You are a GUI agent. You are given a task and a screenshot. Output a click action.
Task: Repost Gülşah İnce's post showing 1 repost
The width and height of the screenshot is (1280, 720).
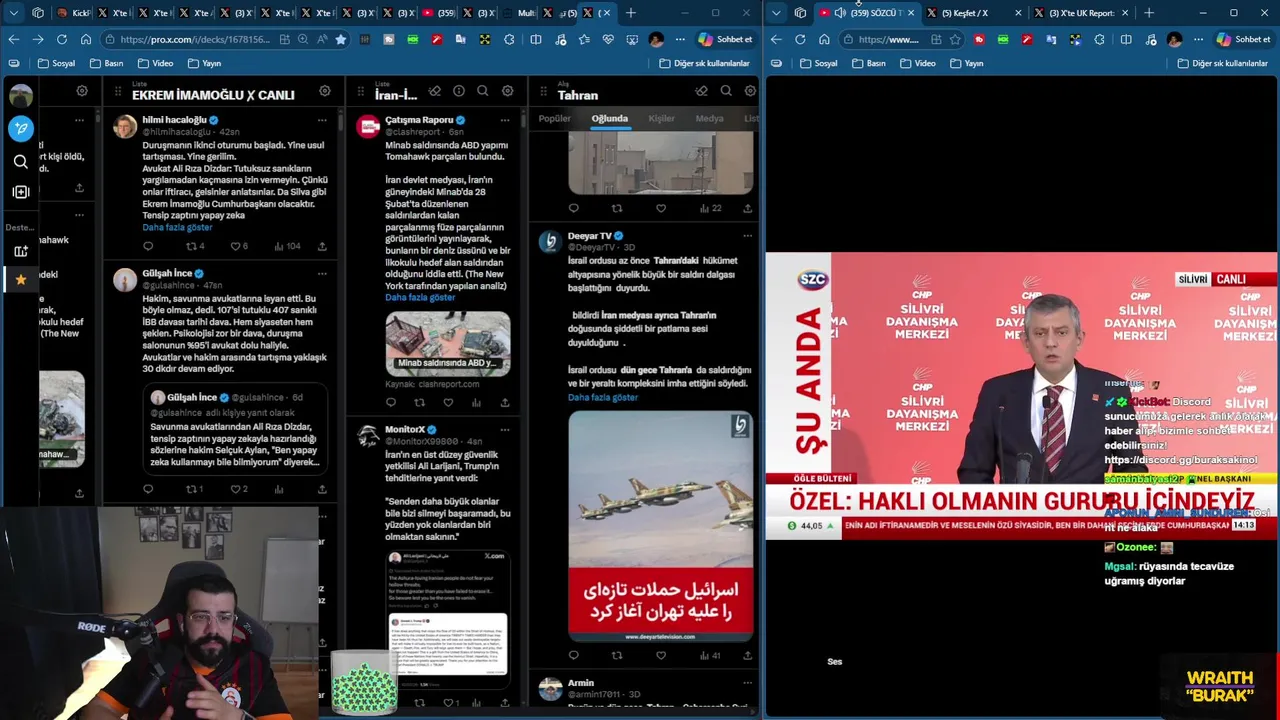(194, 489)
